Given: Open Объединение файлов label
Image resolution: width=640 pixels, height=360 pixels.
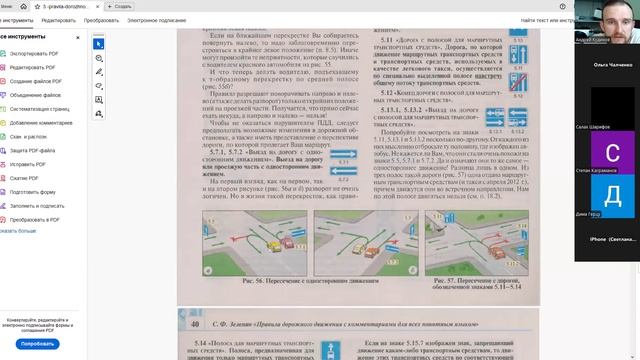Looking at the screenshot, I should pos(35,95).
